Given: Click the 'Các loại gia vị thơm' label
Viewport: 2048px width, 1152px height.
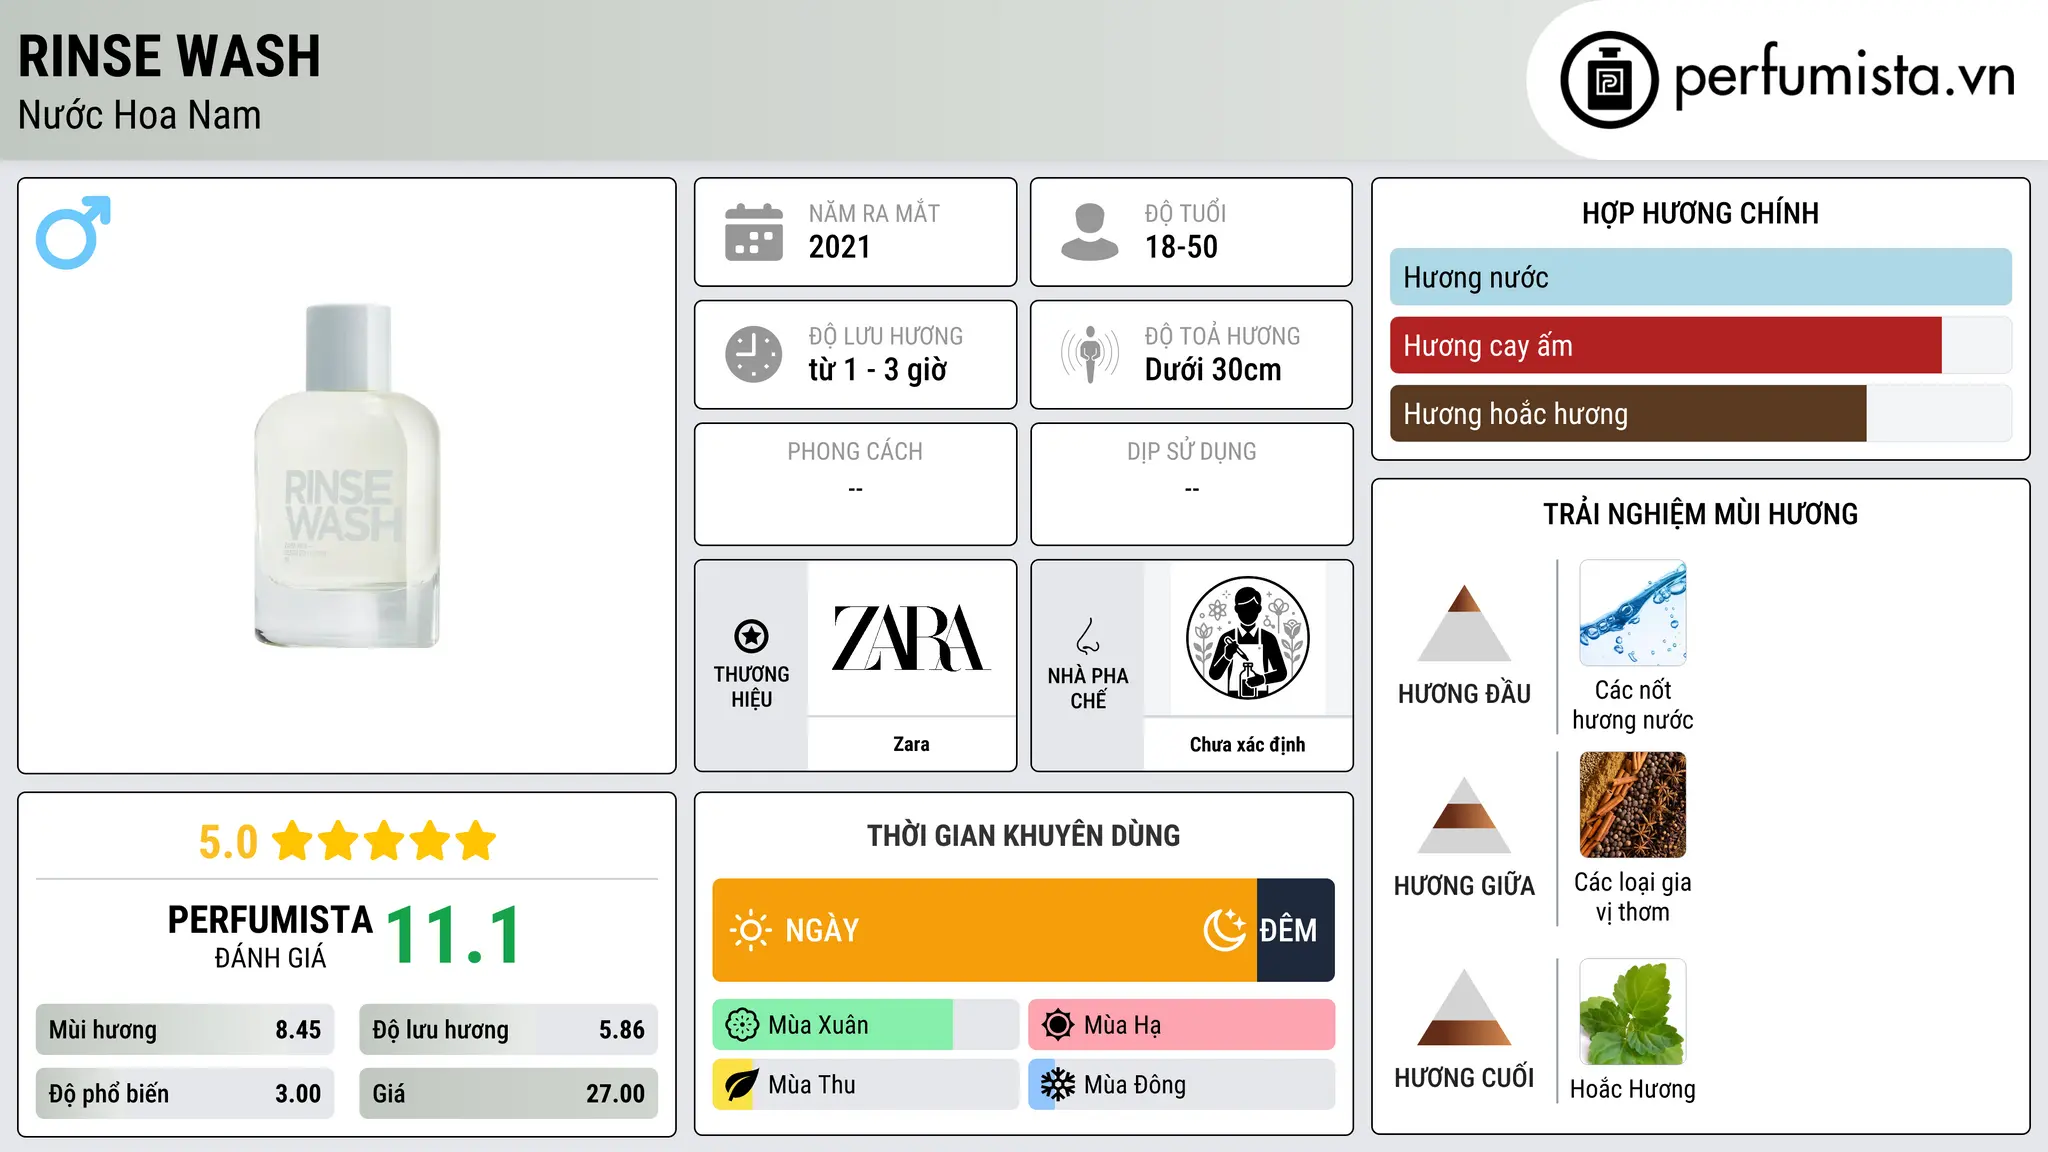Looking at the screenshot, I should [1632, 897].
